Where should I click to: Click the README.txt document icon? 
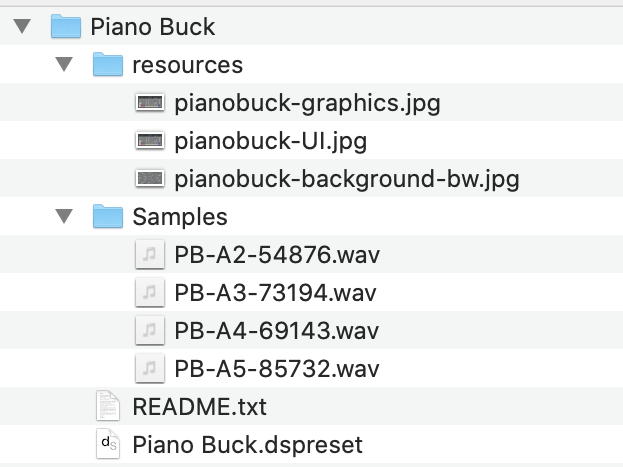click(x=107, y=407)
